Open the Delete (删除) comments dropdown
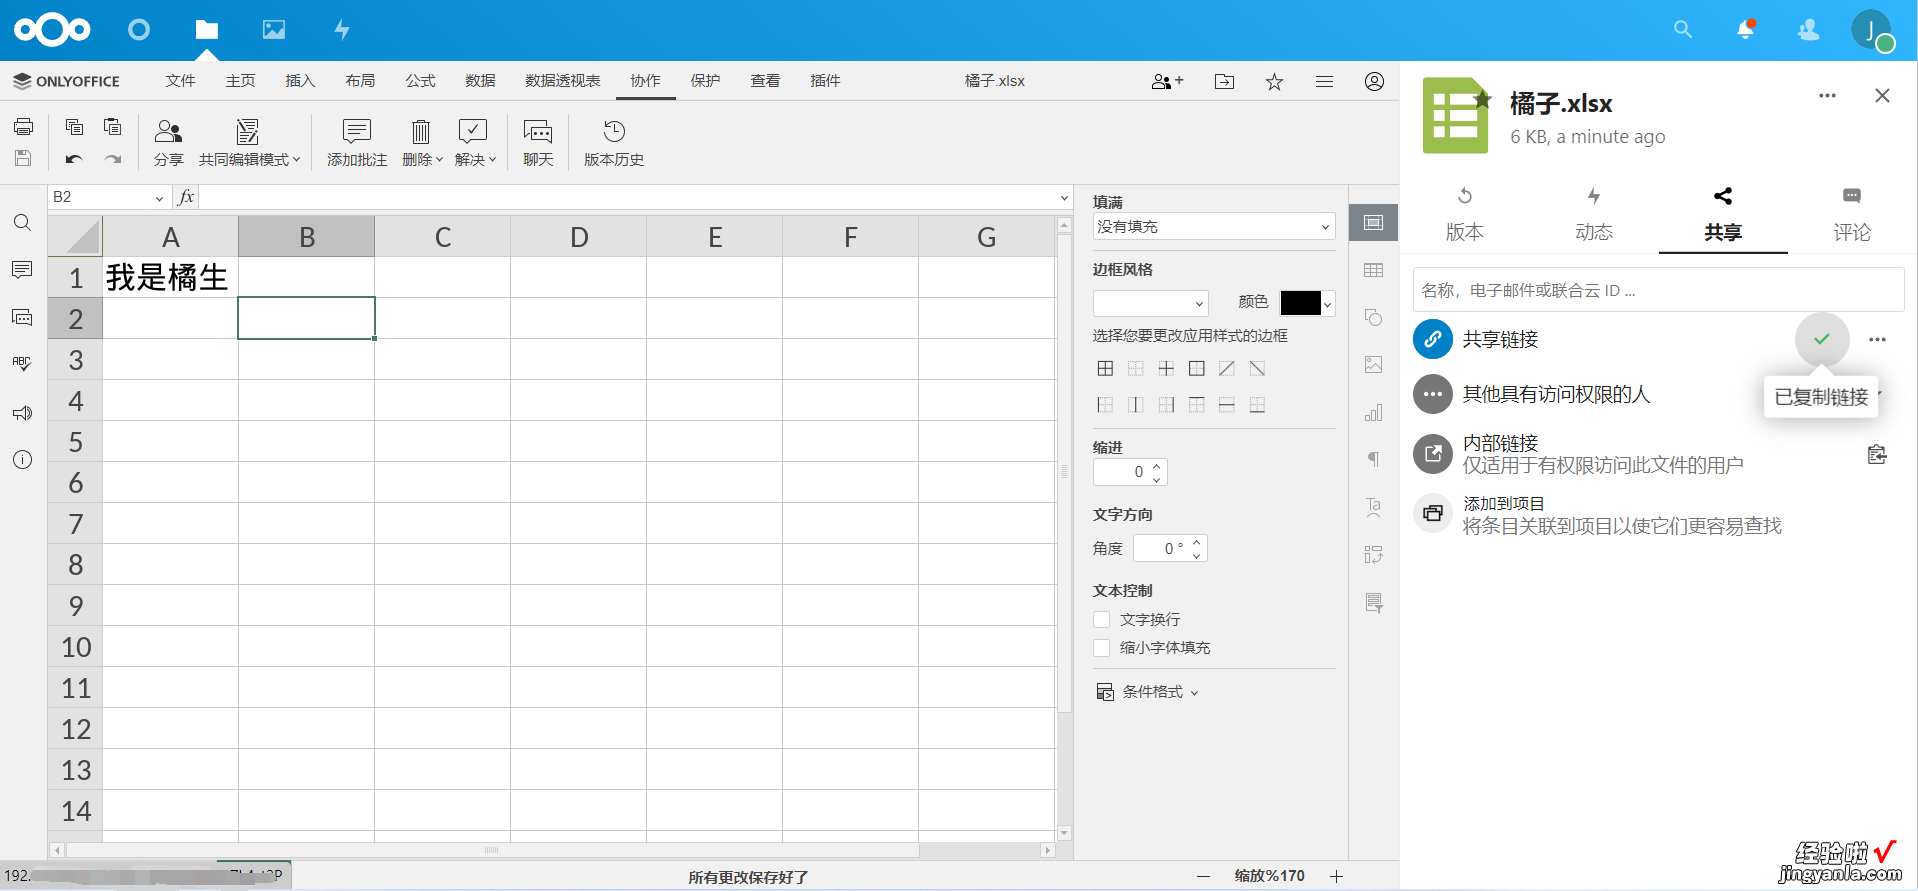1918x891 pixels. click(422, 143)
